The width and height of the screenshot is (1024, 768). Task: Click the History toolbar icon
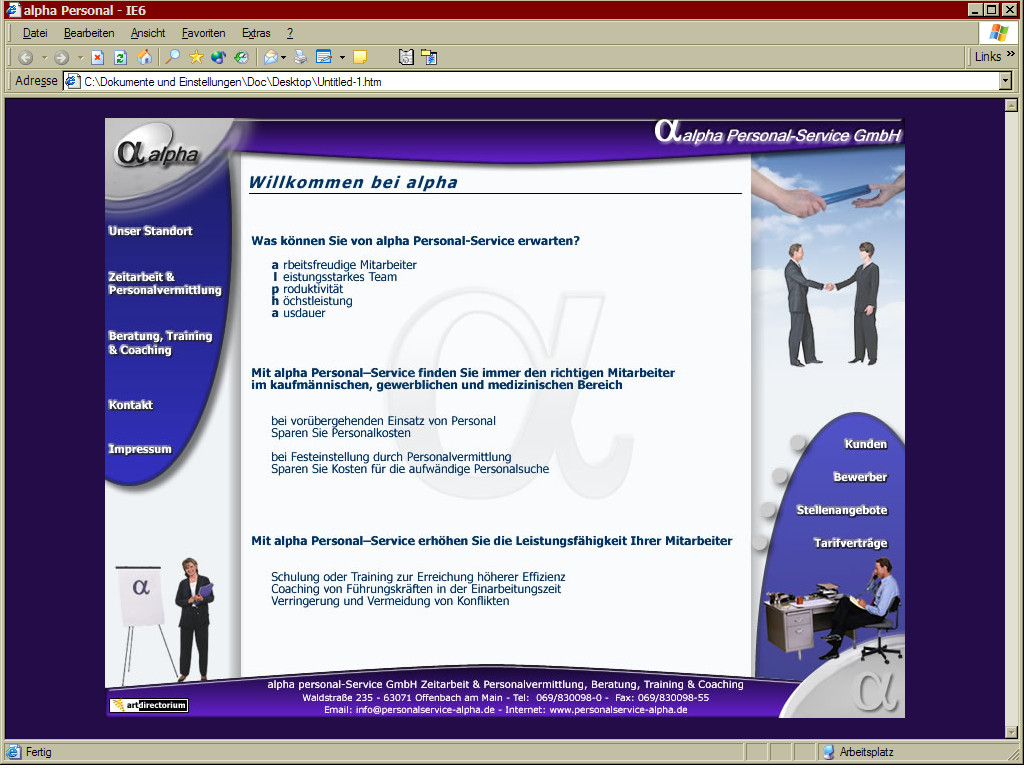241,57
